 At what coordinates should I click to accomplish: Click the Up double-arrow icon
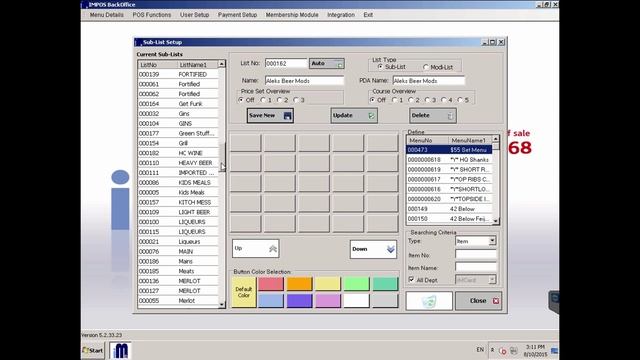click(273, 248)
